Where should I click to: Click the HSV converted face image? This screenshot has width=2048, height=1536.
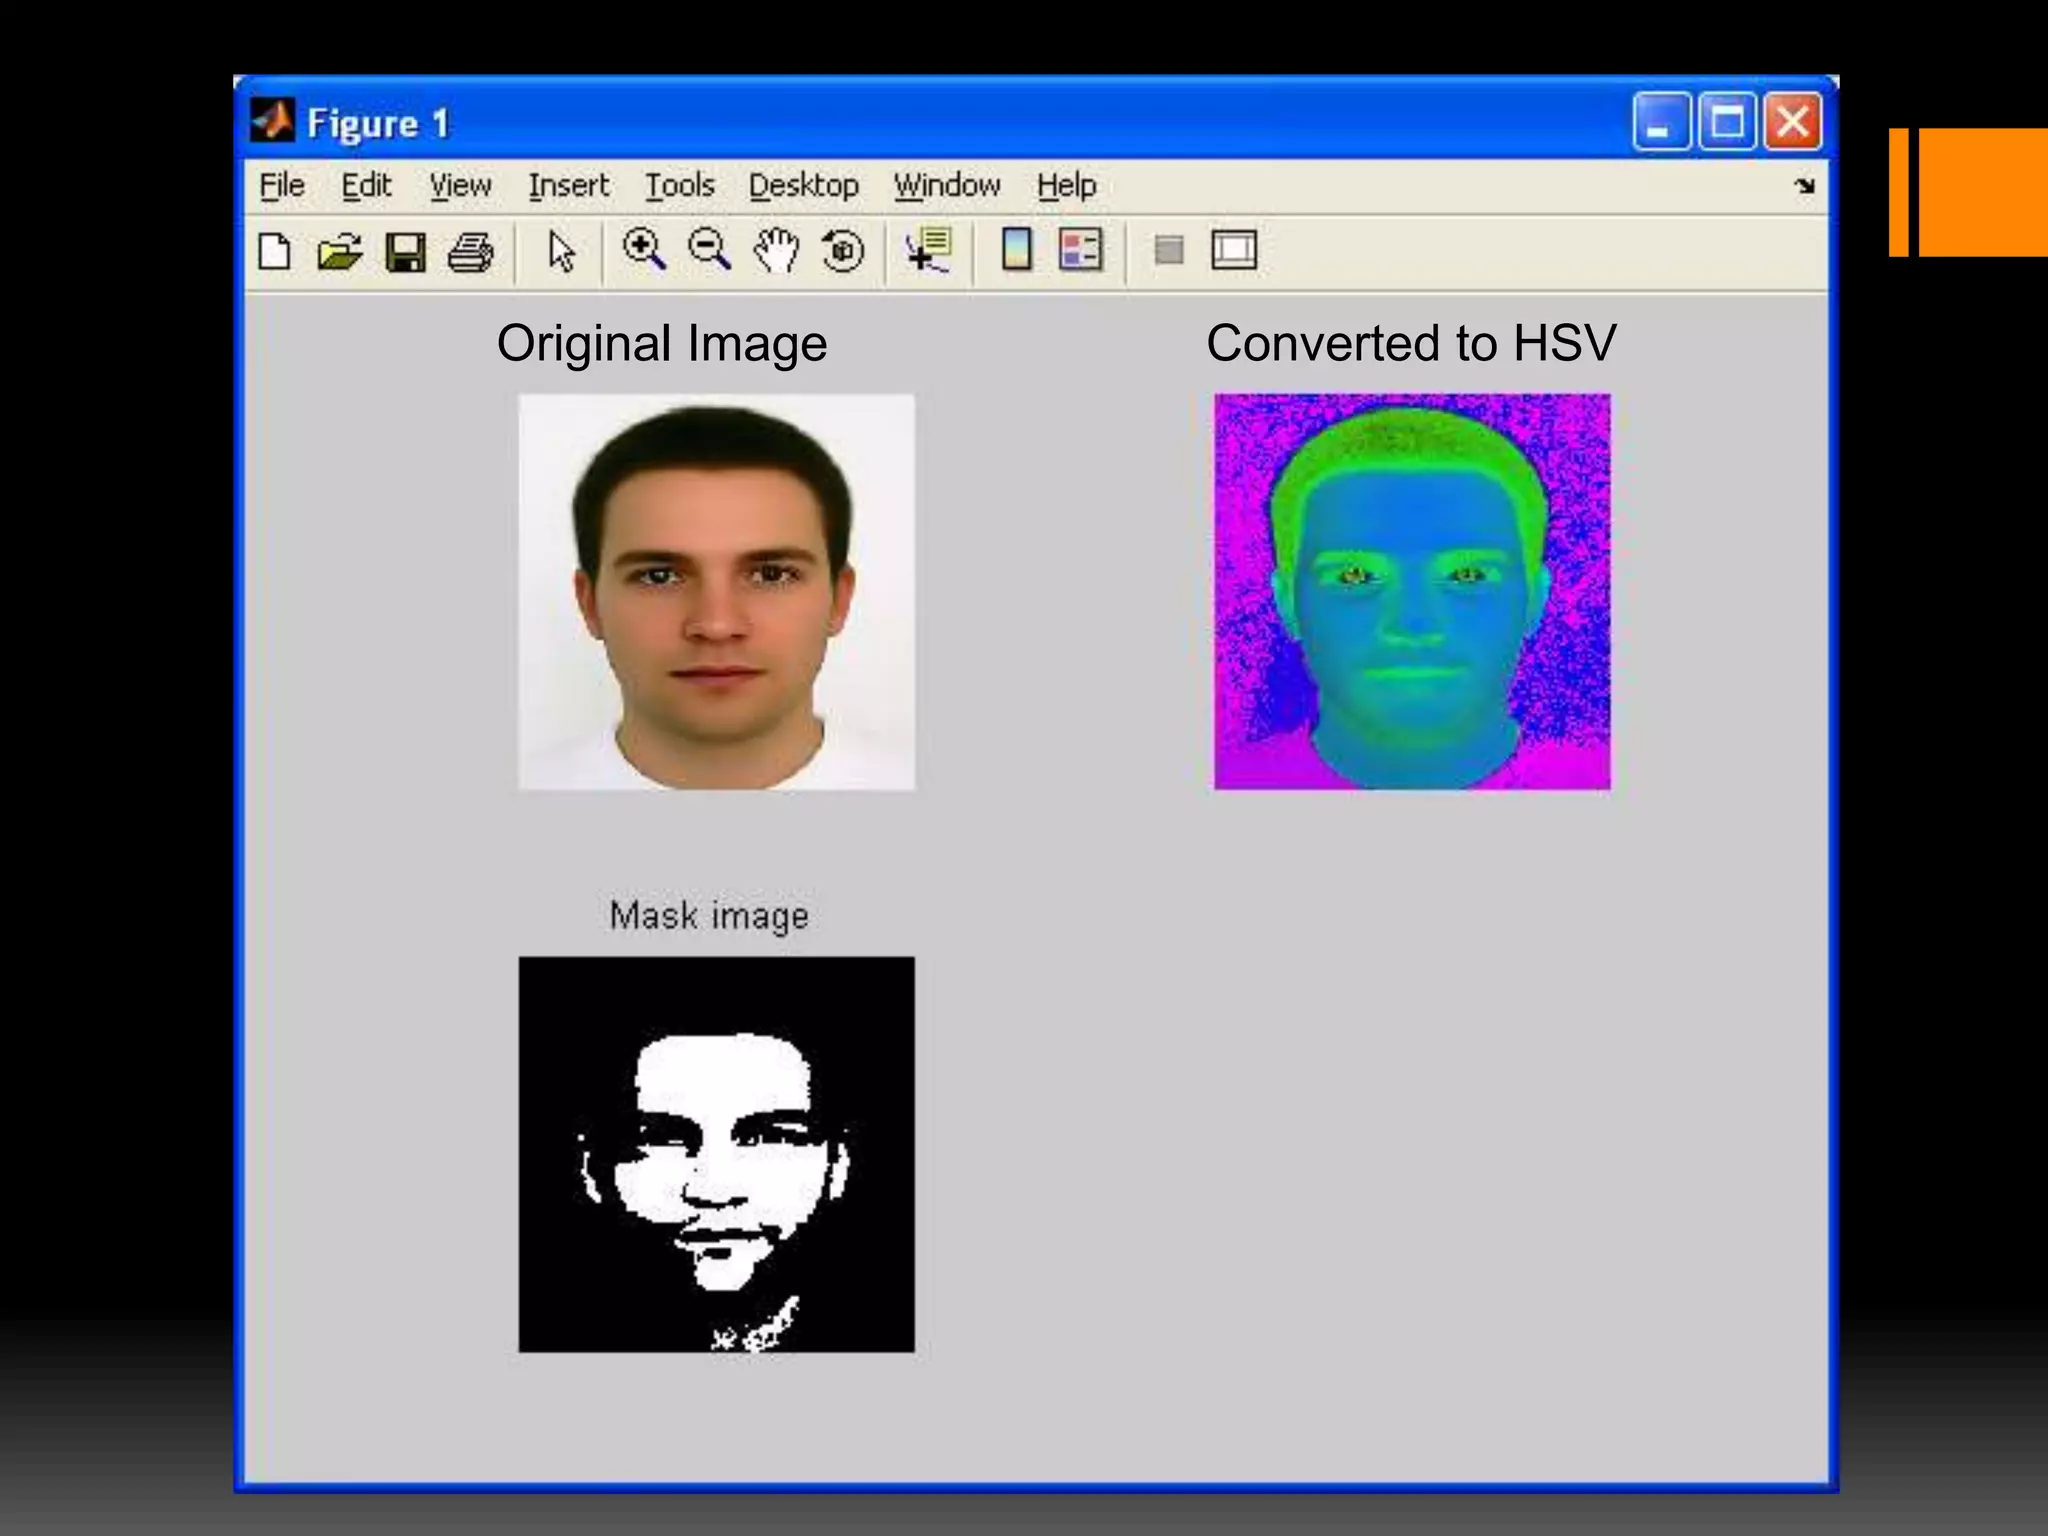[x=1412, y=592]
